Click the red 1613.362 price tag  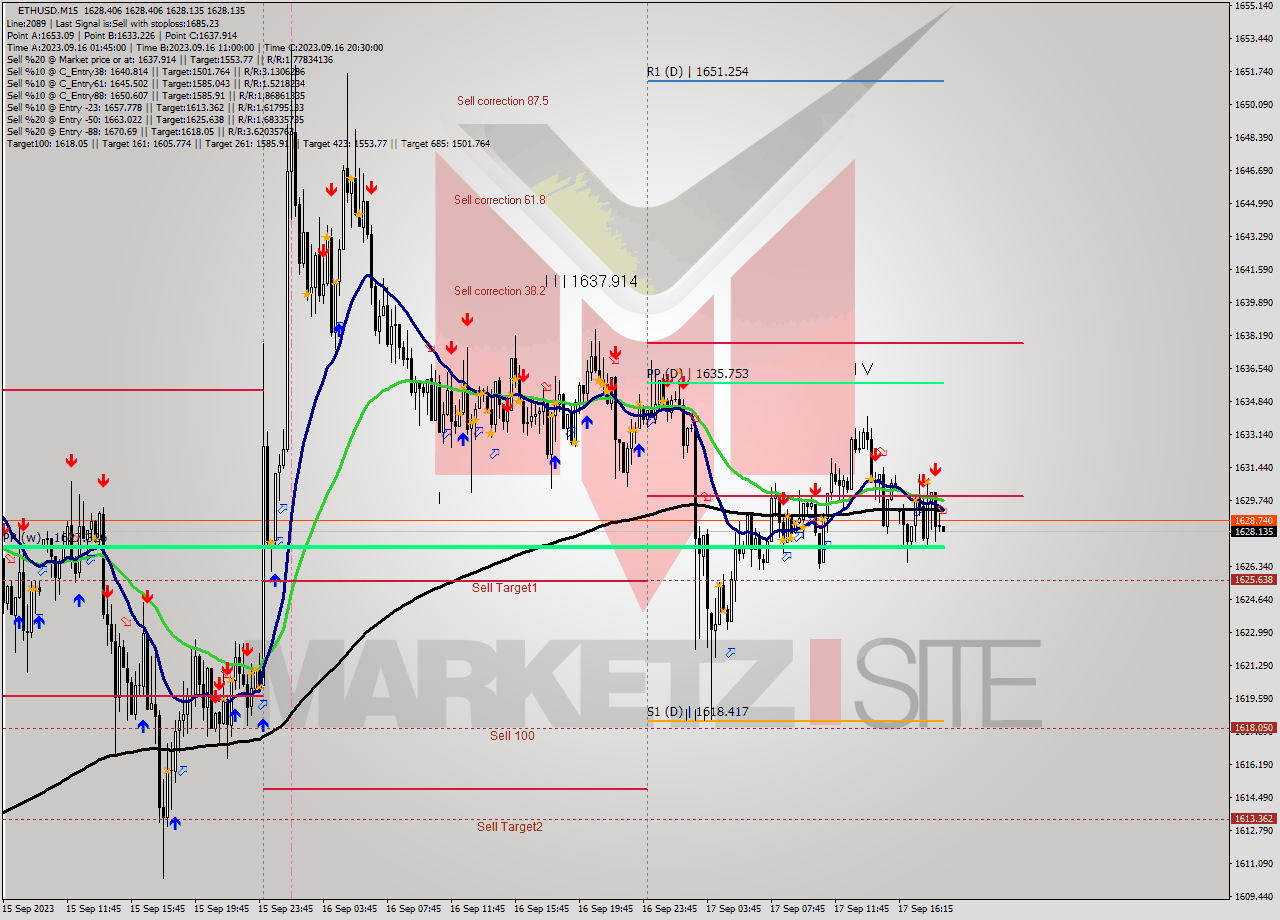(1253, 819)
